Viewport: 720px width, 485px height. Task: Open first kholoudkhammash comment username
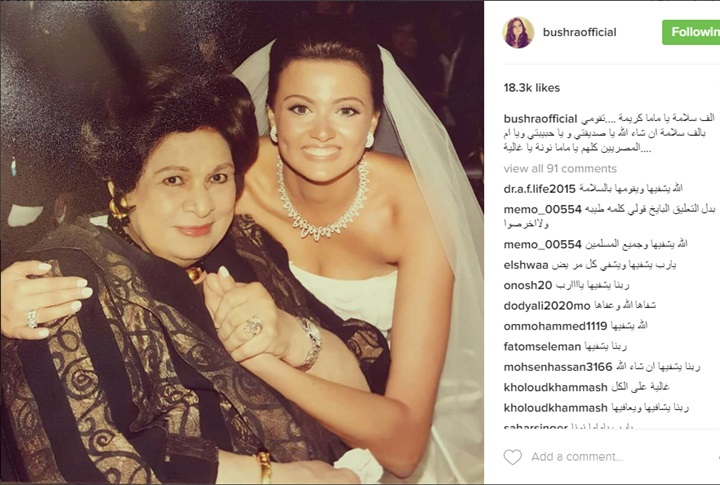(555, 387)
